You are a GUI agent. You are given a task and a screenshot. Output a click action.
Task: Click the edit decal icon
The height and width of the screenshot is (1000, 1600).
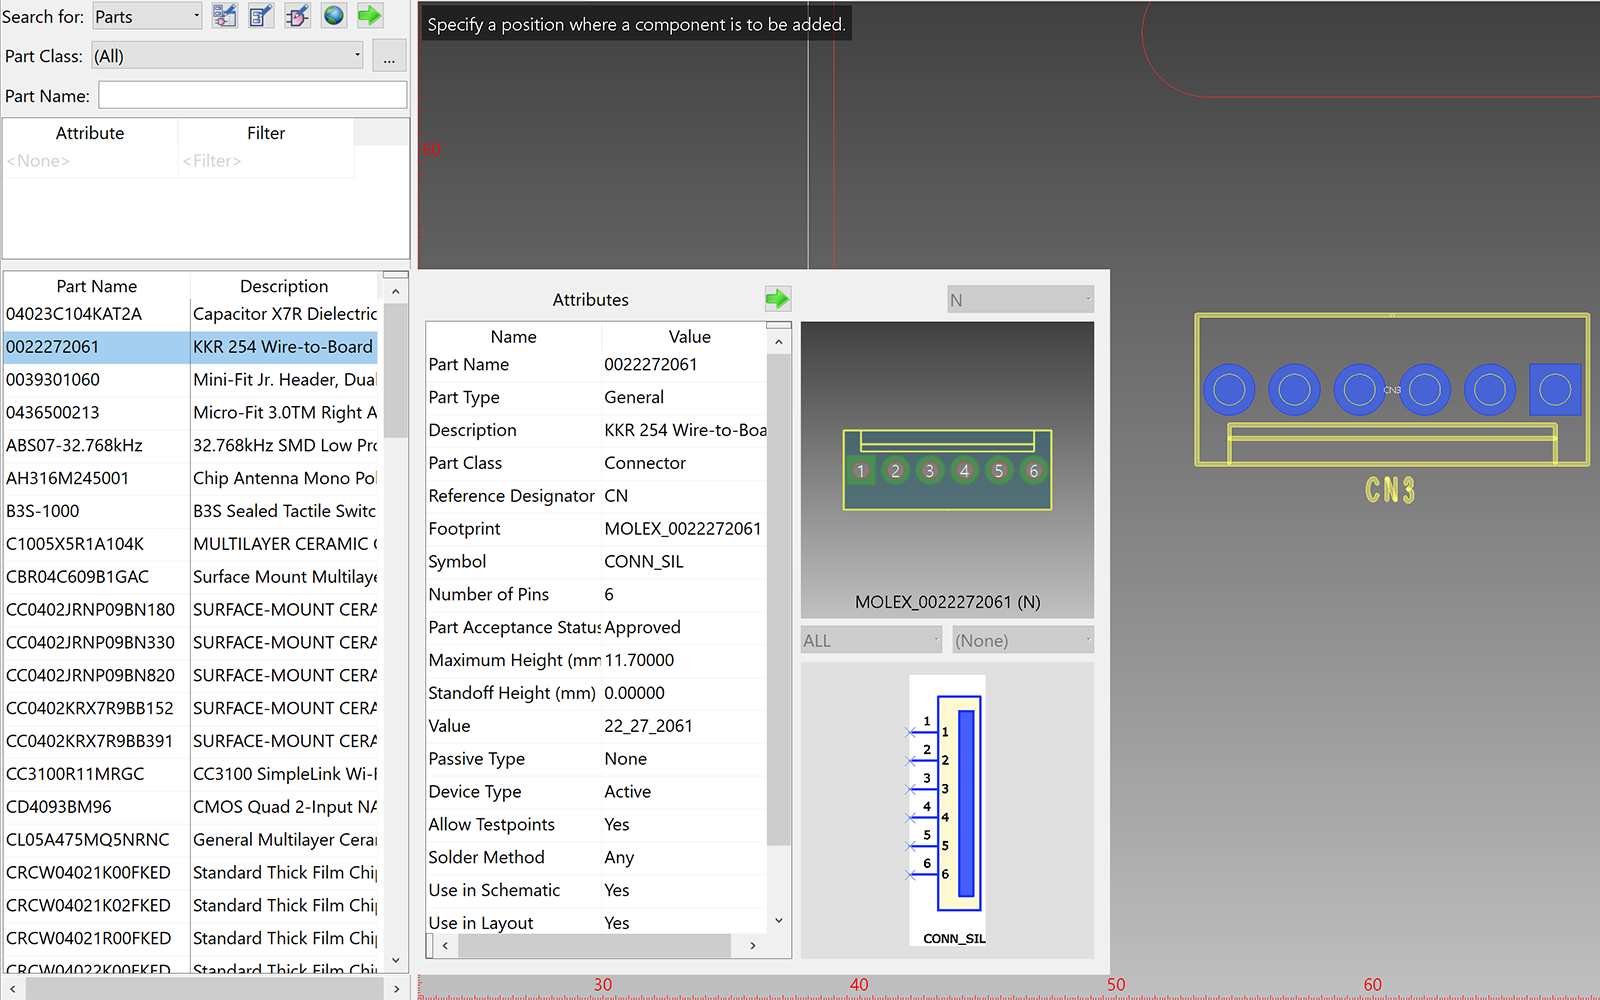[297, 15]
